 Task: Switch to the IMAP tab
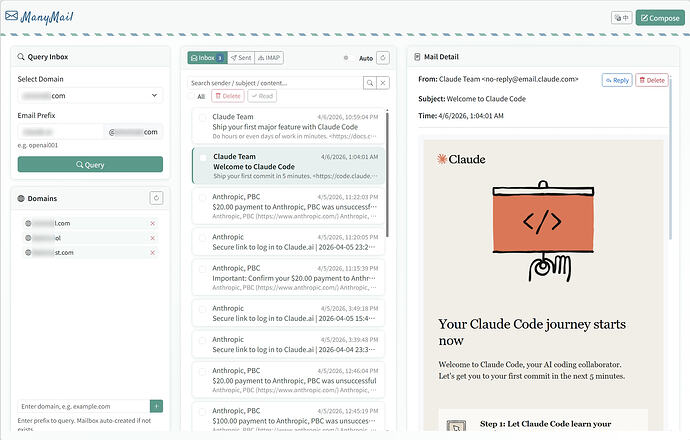point(269,58)
